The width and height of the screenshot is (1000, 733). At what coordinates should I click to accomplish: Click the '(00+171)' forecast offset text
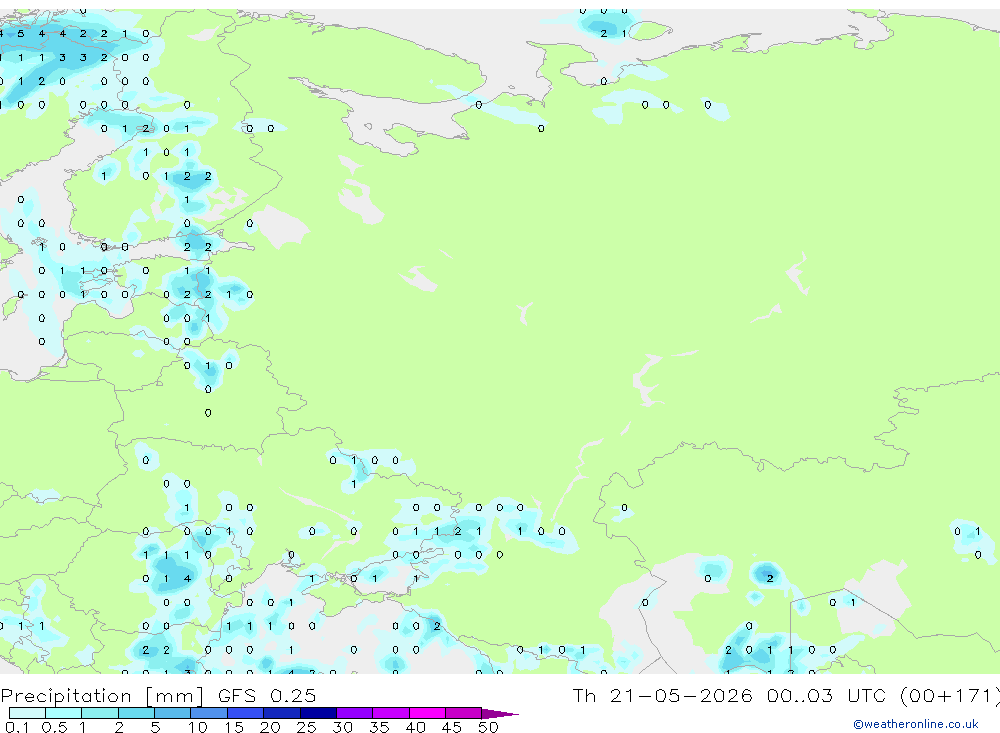pyautogui.click(x=949, y=696)
